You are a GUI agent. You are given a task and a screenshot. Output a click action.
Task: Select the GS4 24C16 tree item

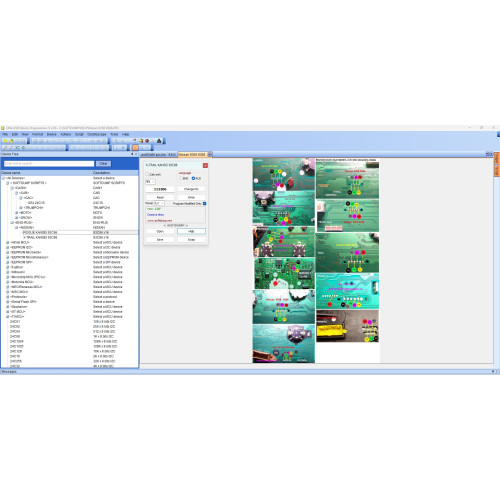(x=36, y=203)
